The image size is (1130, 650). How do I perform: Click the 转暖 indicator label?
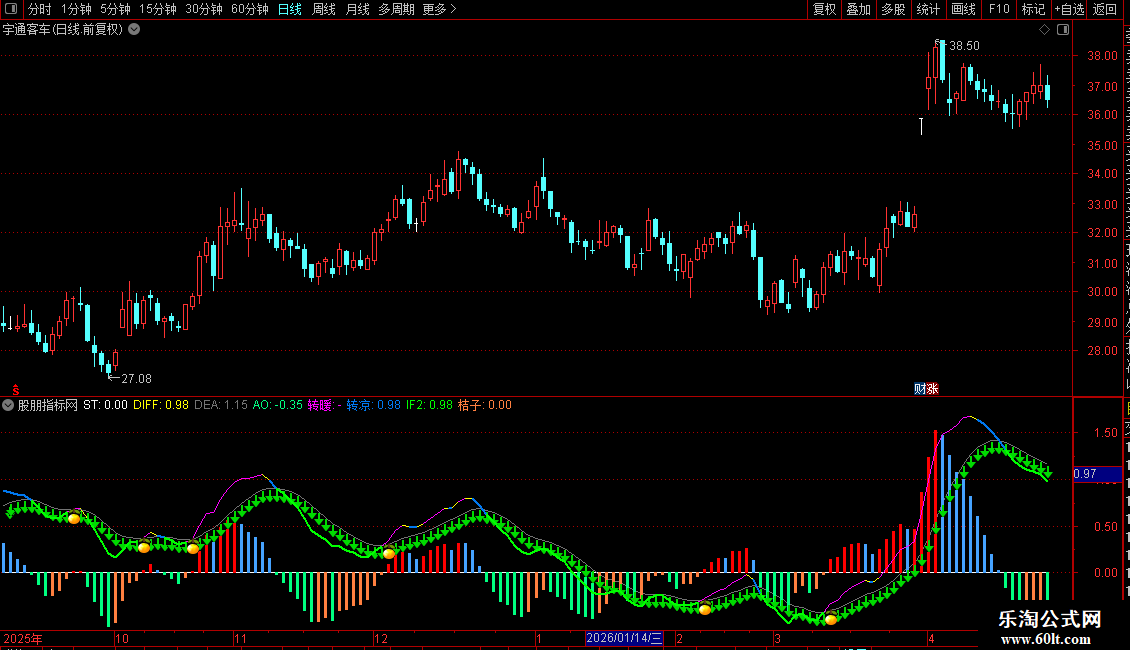[x=324, y=405]
